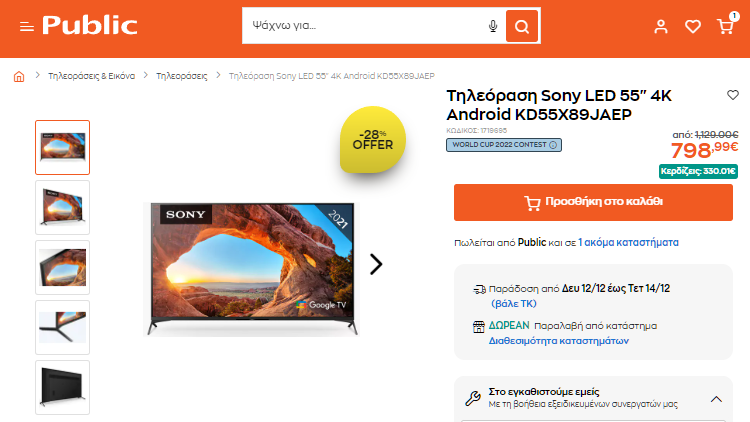750x422 pixels.
Task: Open 'Διαθεσιμότητα καταστημάτων' link
Action: click(559, 341)
